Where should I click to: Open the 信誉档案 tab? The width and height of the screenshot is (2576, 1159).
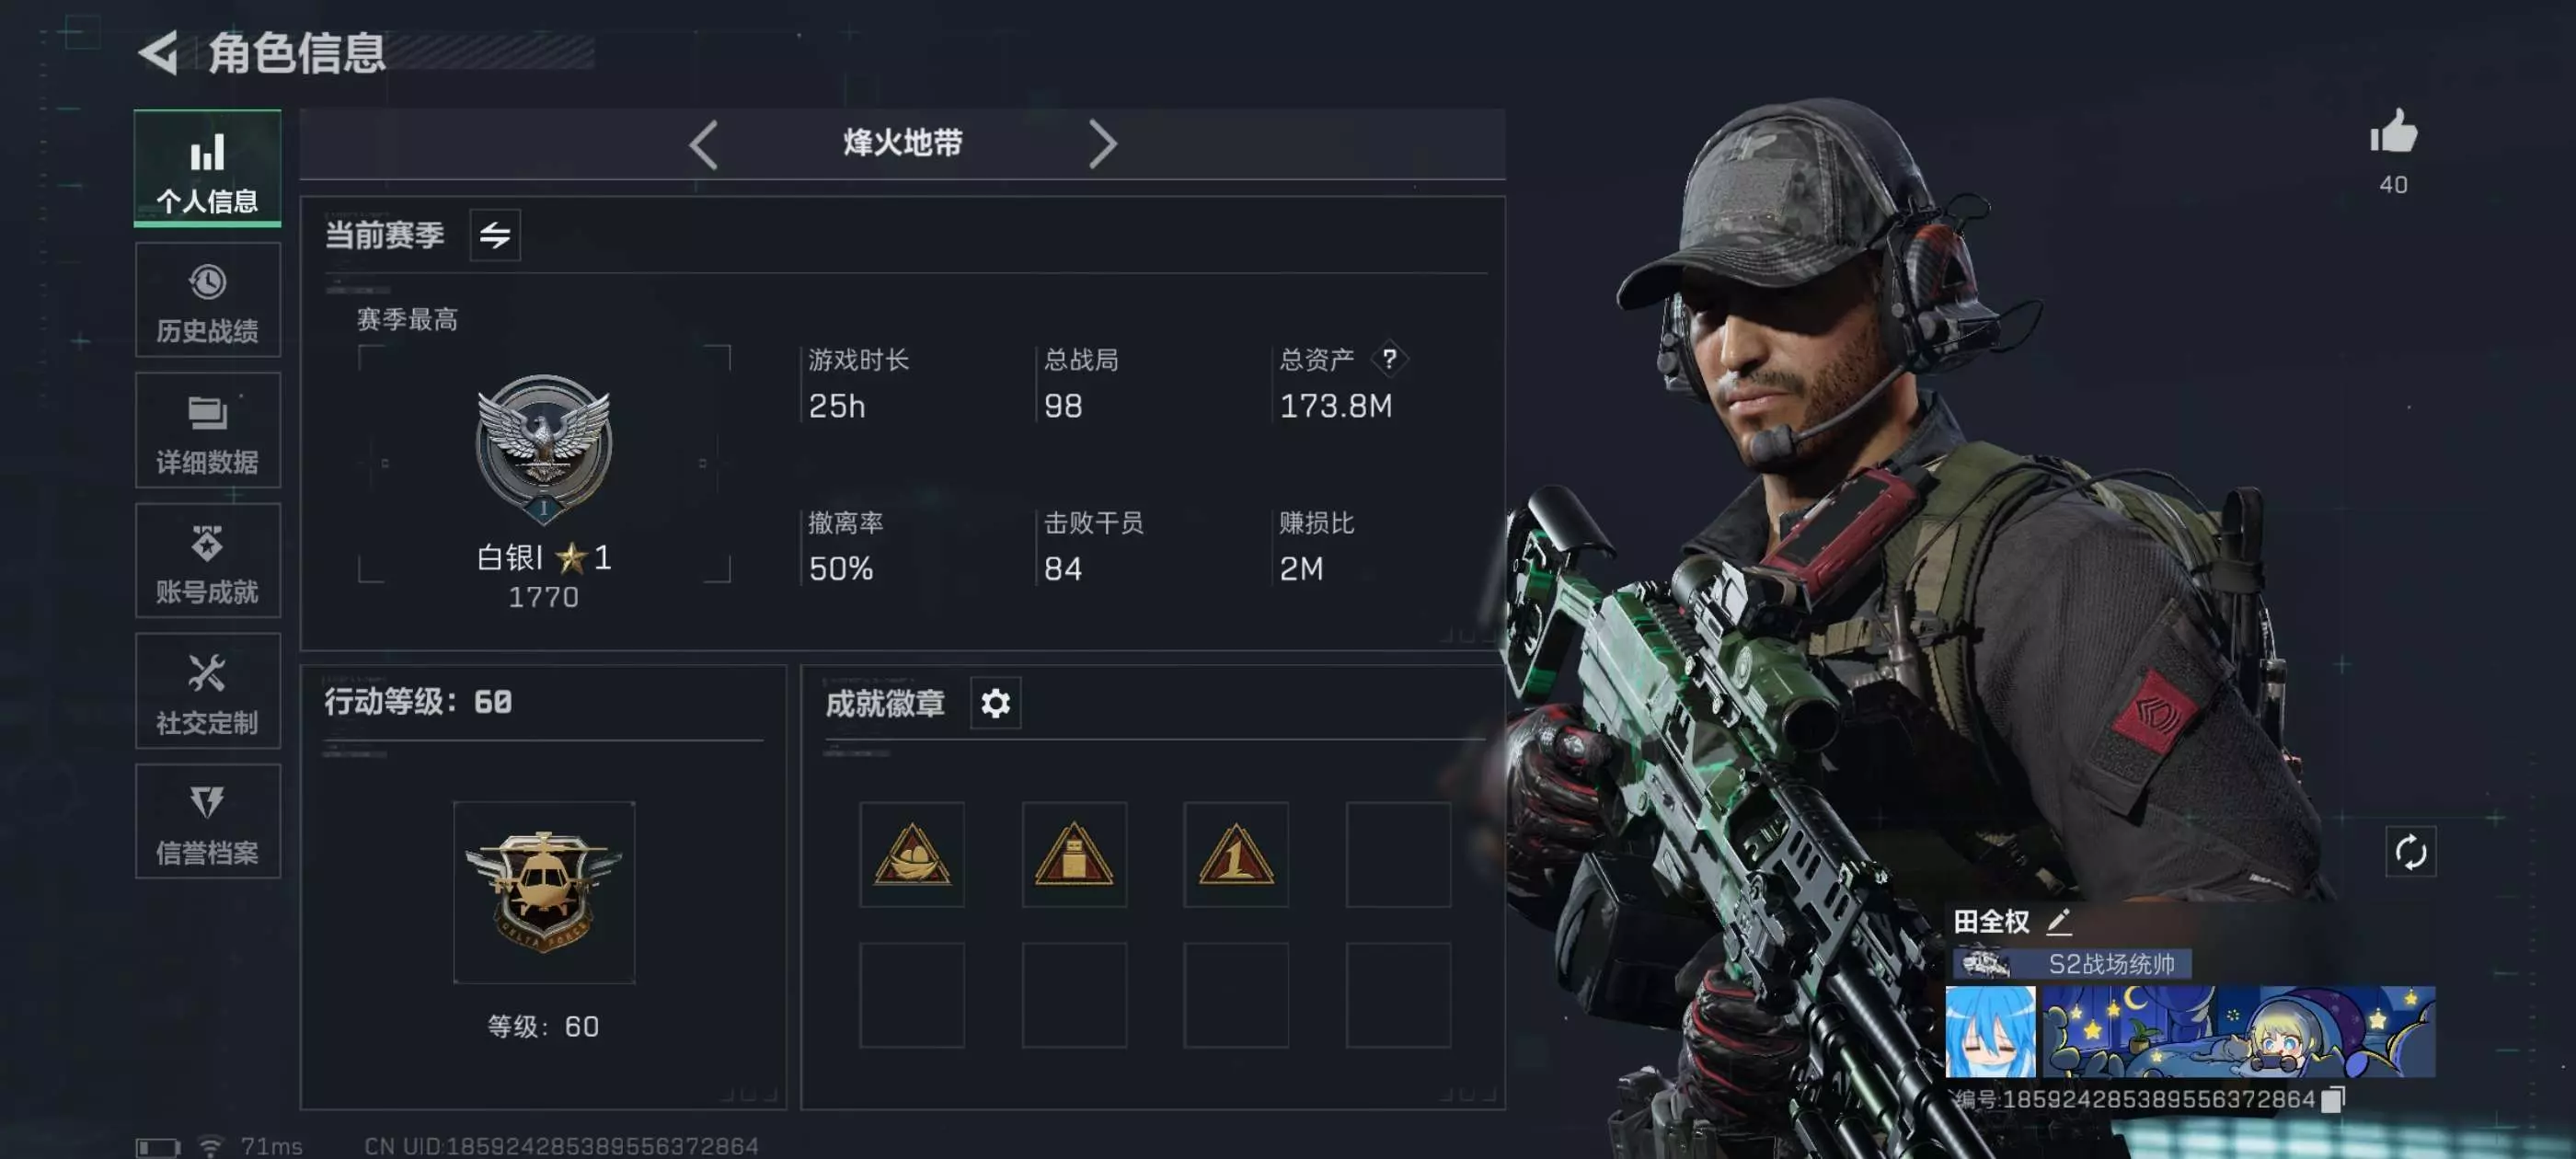[208, 822]
